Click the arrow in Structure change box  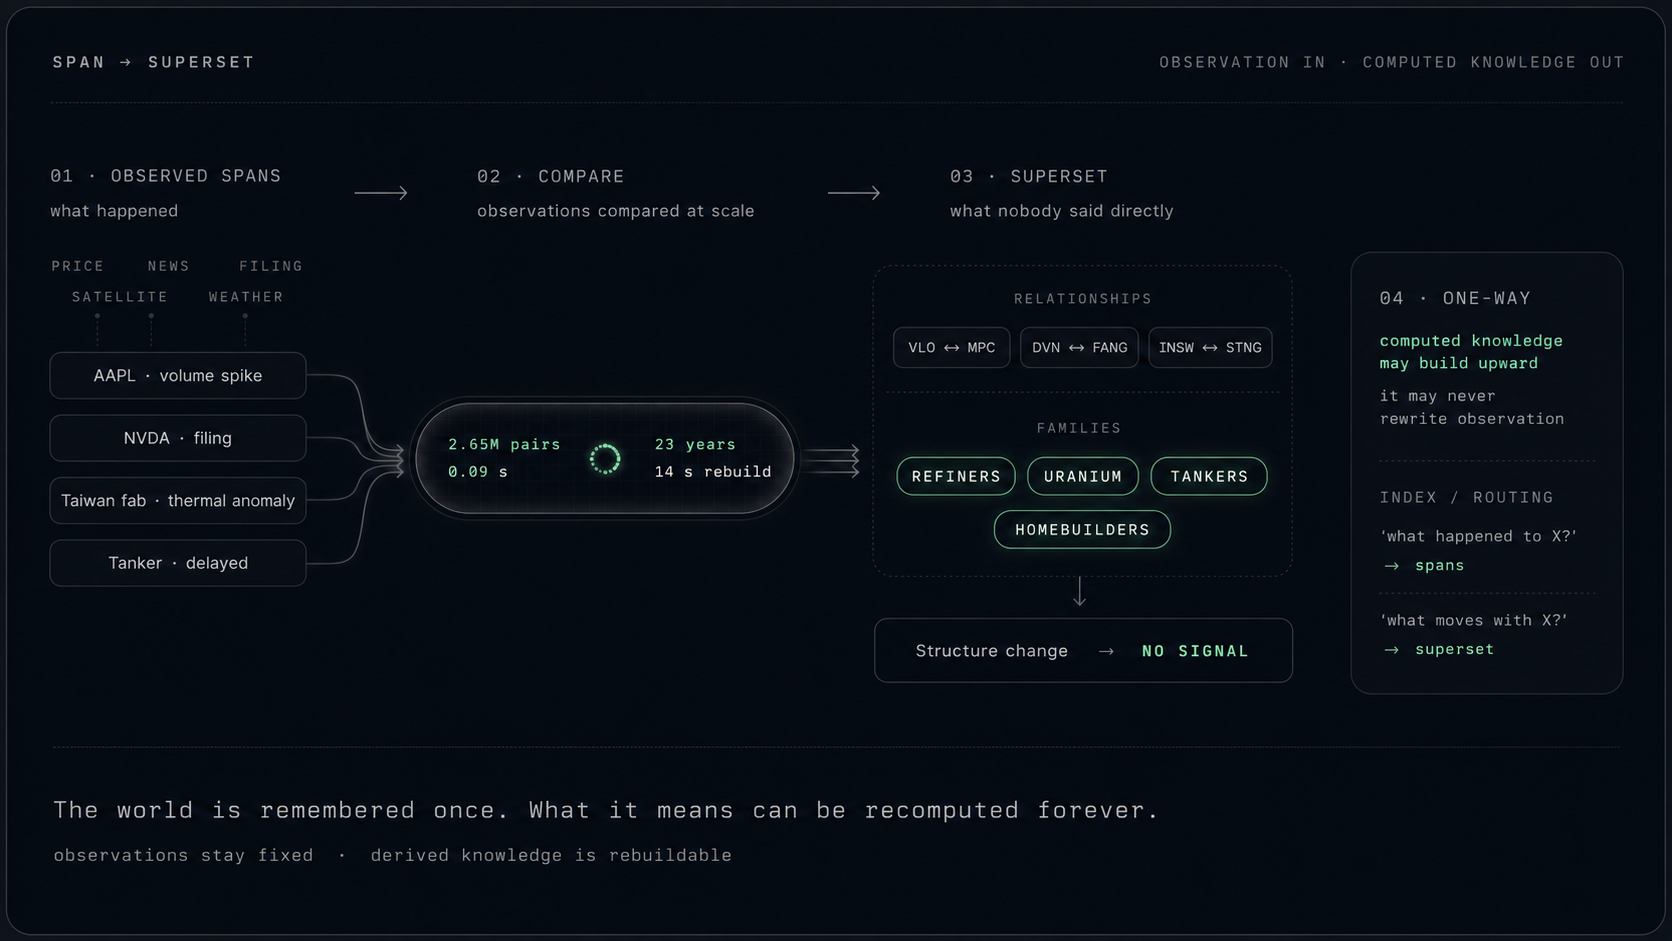(x=1106, y=651)
